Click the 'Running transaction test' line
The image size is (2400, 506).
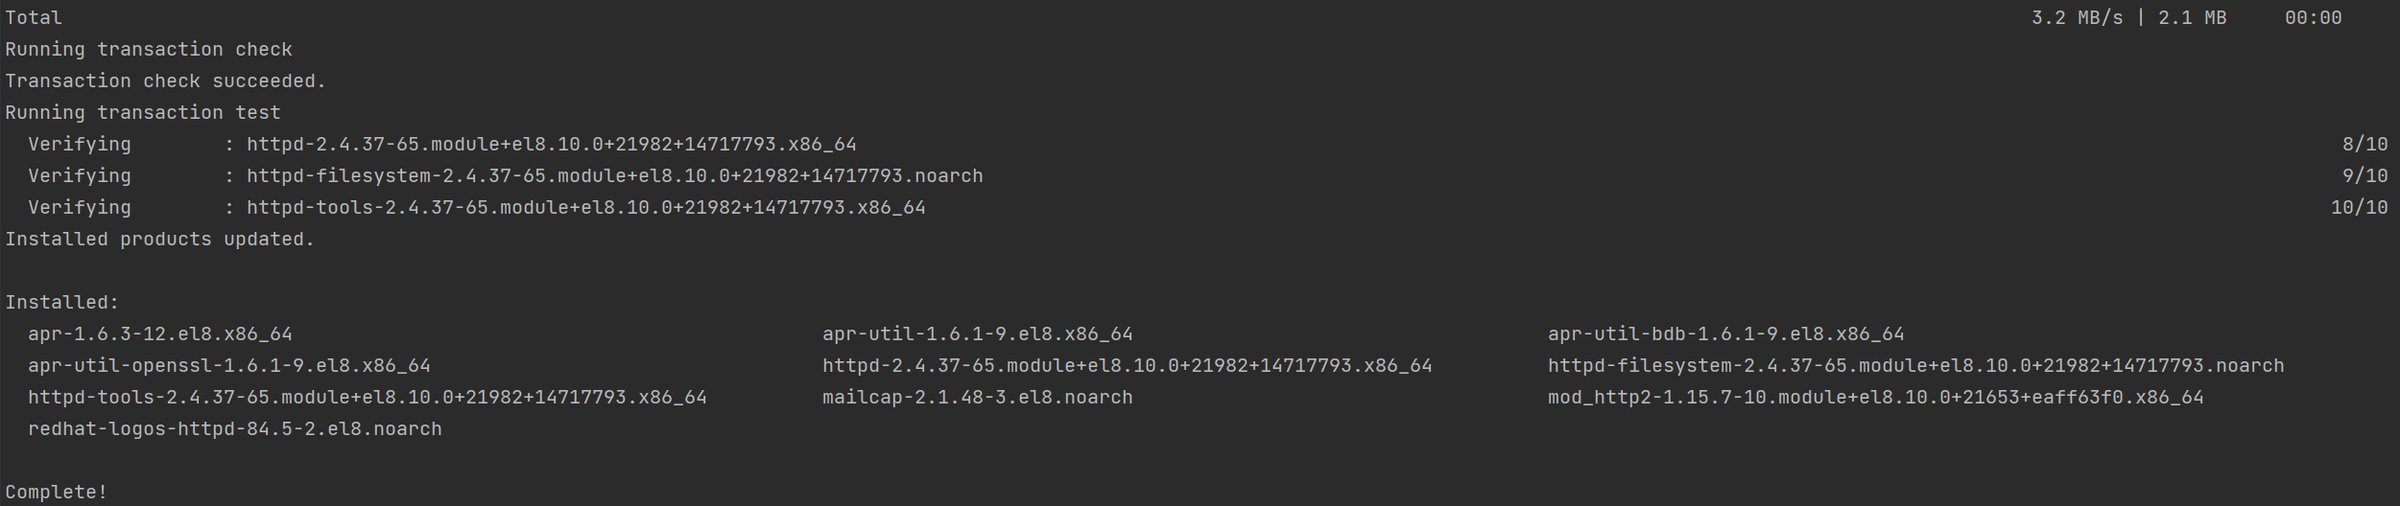coord(143,113)
